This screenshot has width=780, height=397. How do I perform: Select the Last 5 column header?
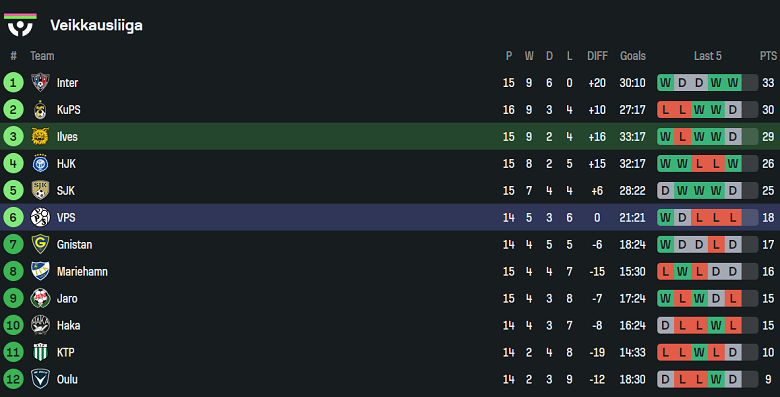[x=707, y=56]
